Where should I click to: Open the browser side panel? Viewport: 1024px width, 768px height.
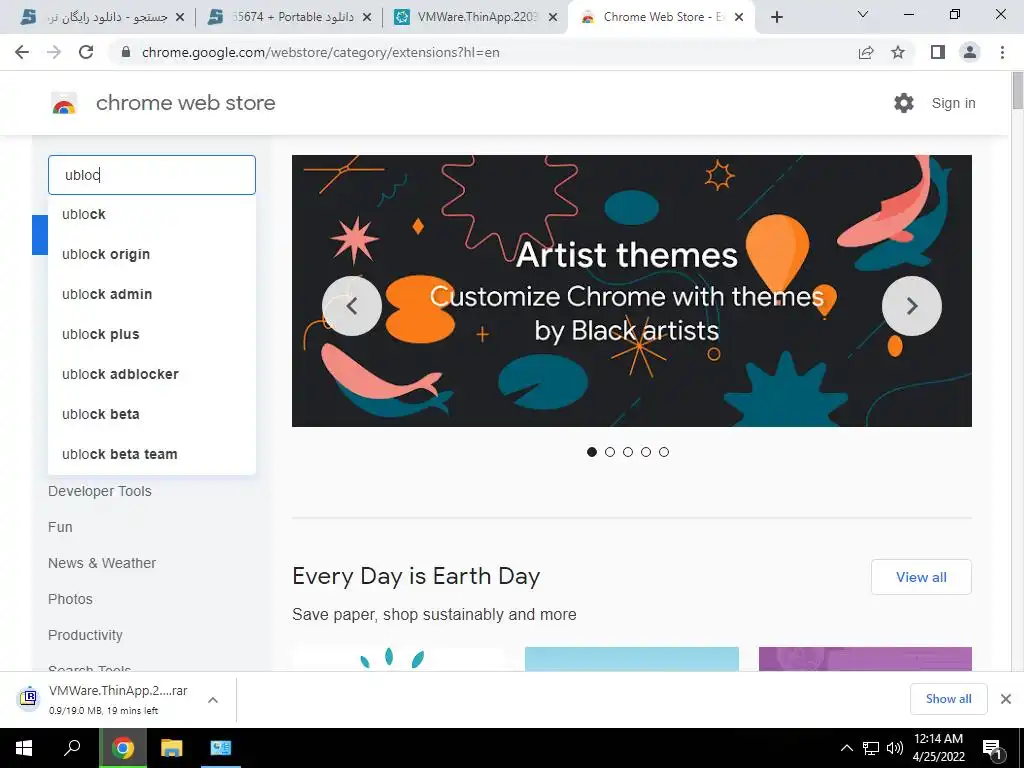tap(938, 52)
